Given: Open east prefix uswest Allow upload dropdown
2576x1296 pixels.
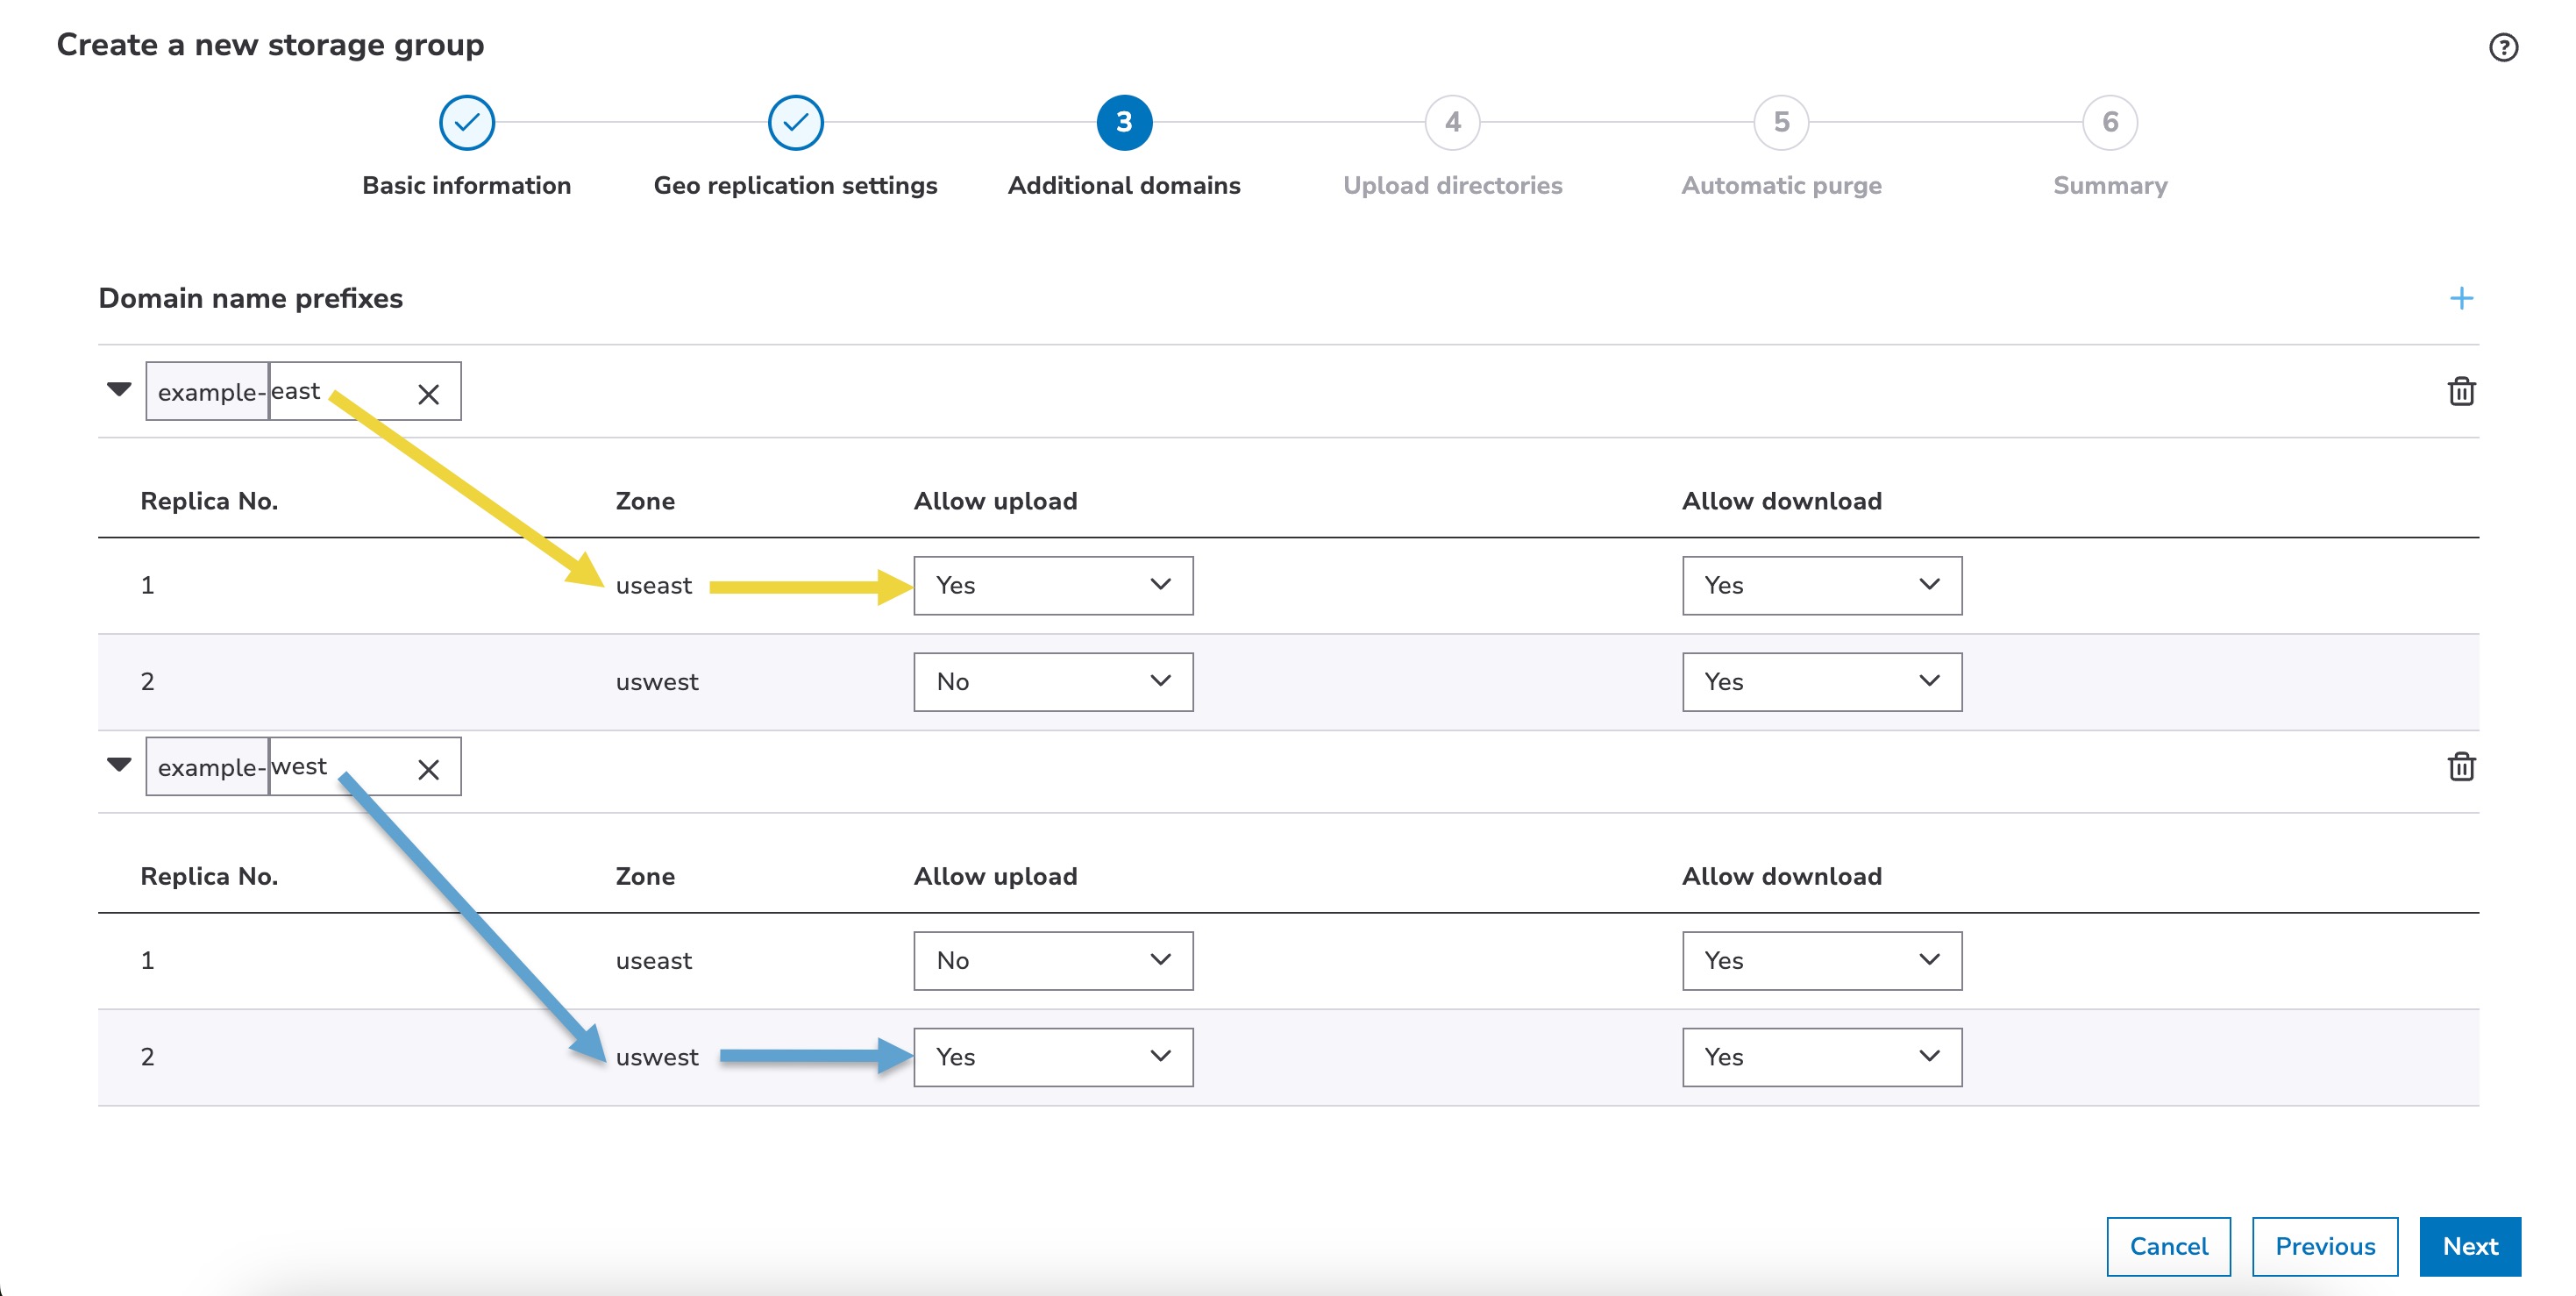Looking at the screenshot, I should coord(1052,682).
